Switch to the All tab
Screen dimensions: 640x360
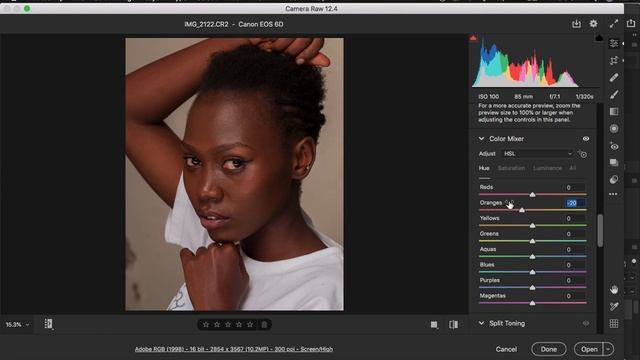573,168
